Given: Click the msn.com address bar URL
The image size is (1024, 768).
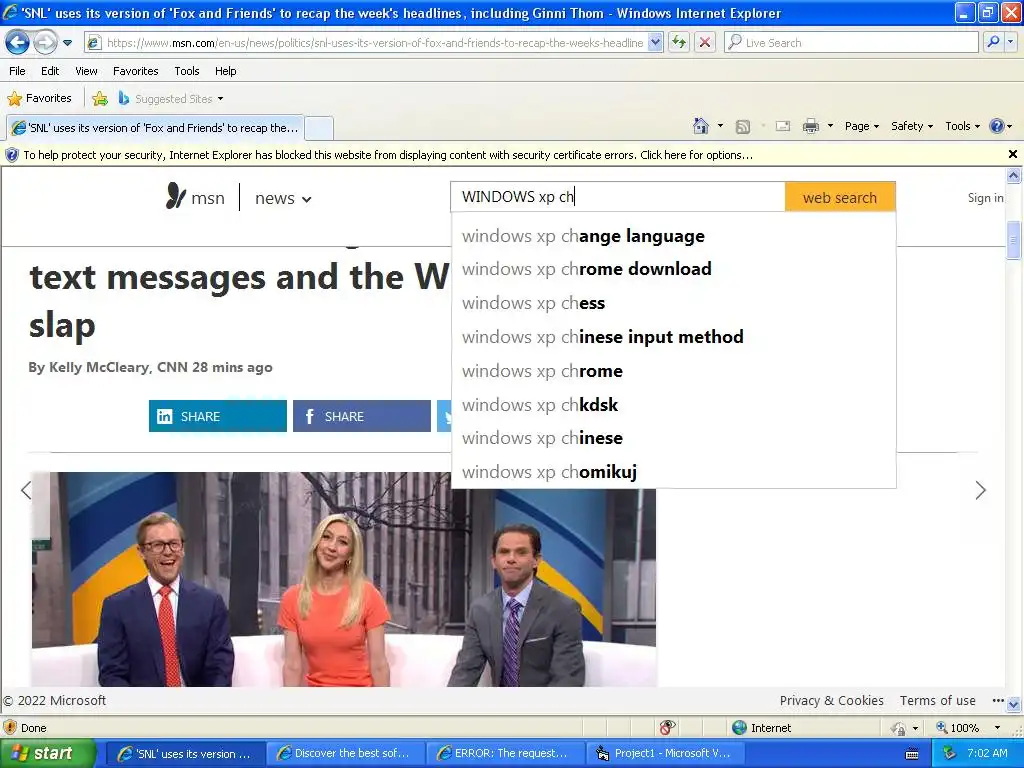Looking at the screenshot, I should click(374, 43).
